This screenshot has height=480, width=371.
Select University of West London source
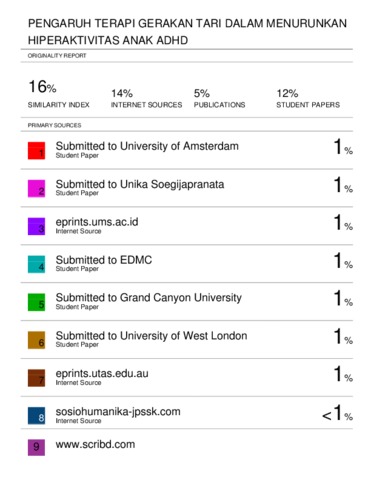pyautogui.click(x=151, y=336)
